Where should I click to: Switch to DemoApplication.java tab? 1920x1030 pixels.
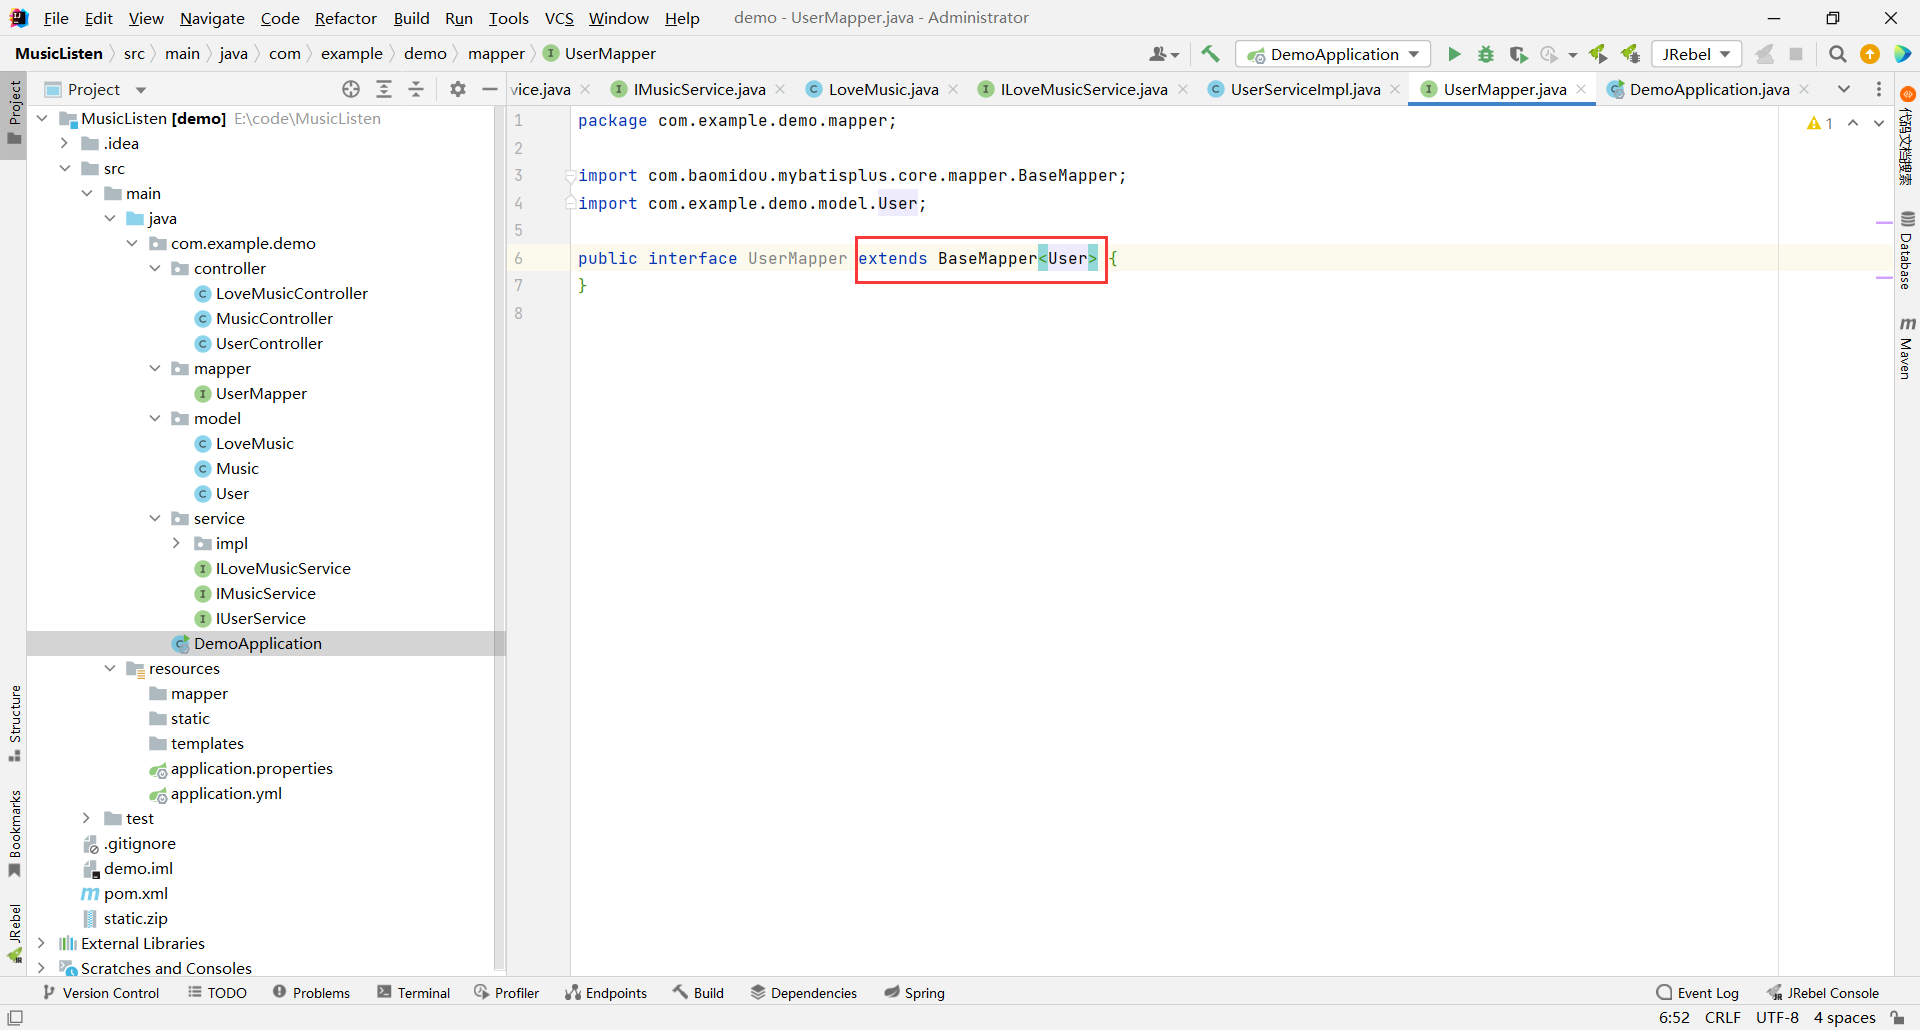coord(1709,89)
